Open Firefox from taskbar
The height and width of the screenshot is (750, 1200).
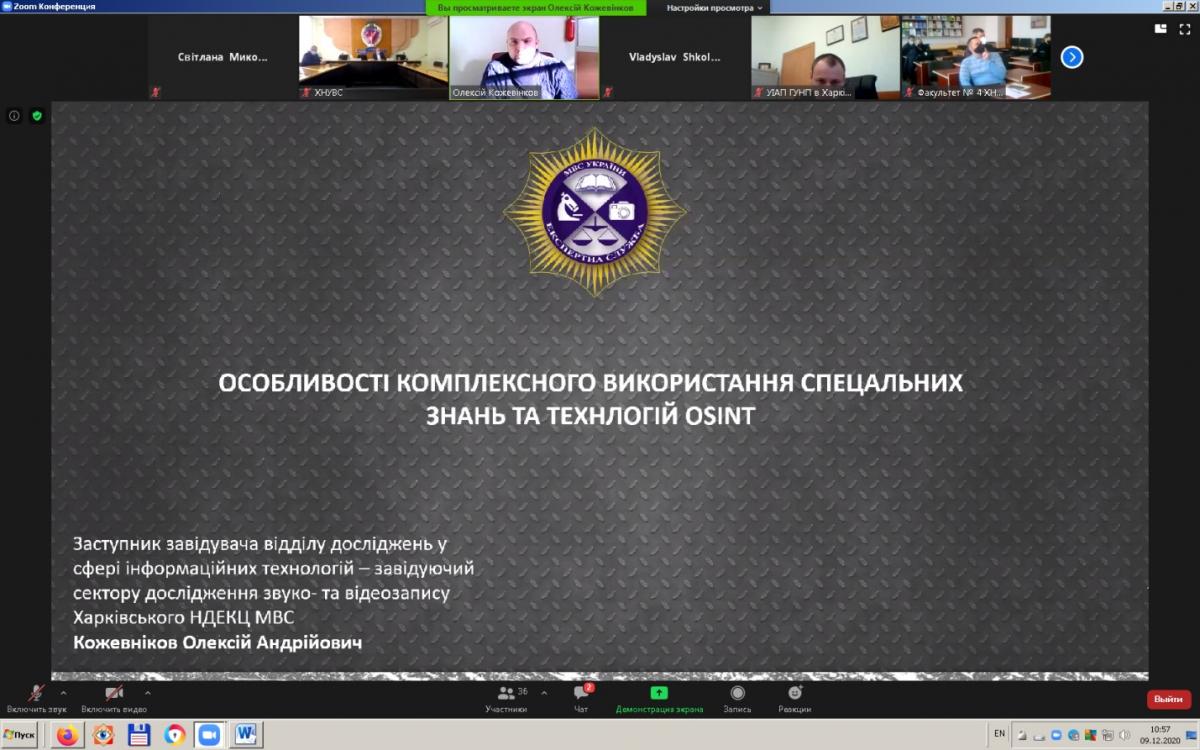tap(67, 735)
